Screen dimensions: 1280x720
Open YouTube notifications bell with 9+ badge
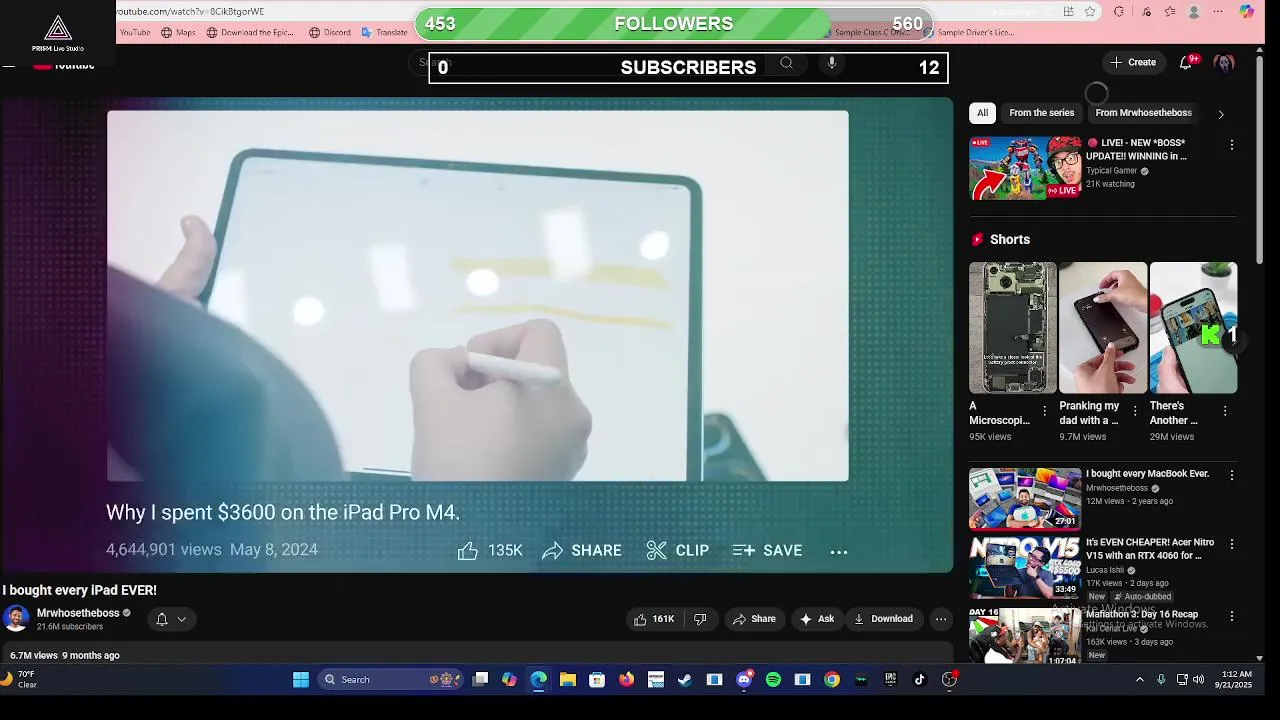click(1186, 62)
